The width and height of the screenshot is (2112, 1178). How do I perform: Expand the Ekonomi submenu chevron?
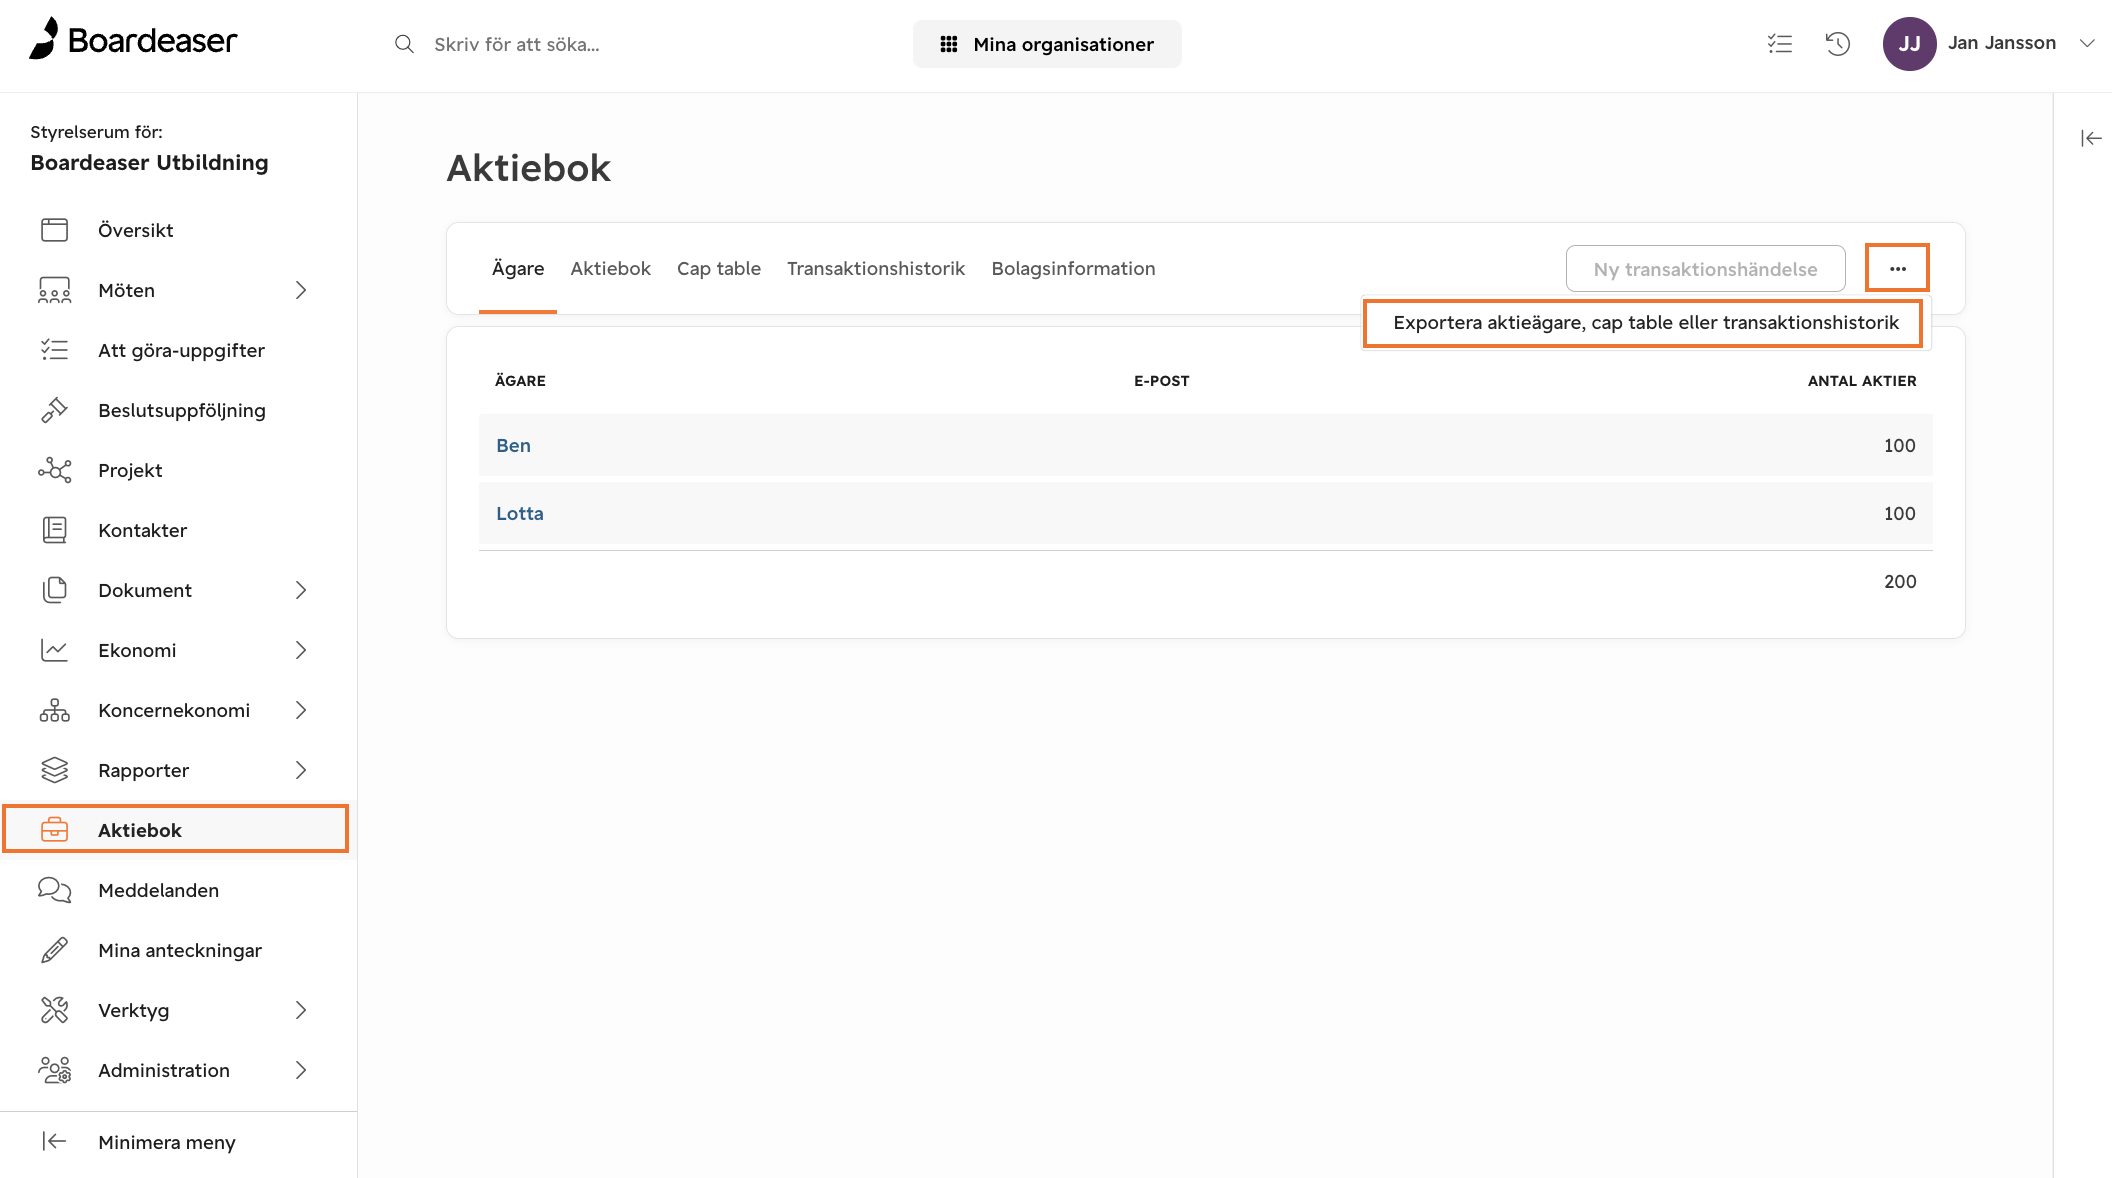coord(301,650)
